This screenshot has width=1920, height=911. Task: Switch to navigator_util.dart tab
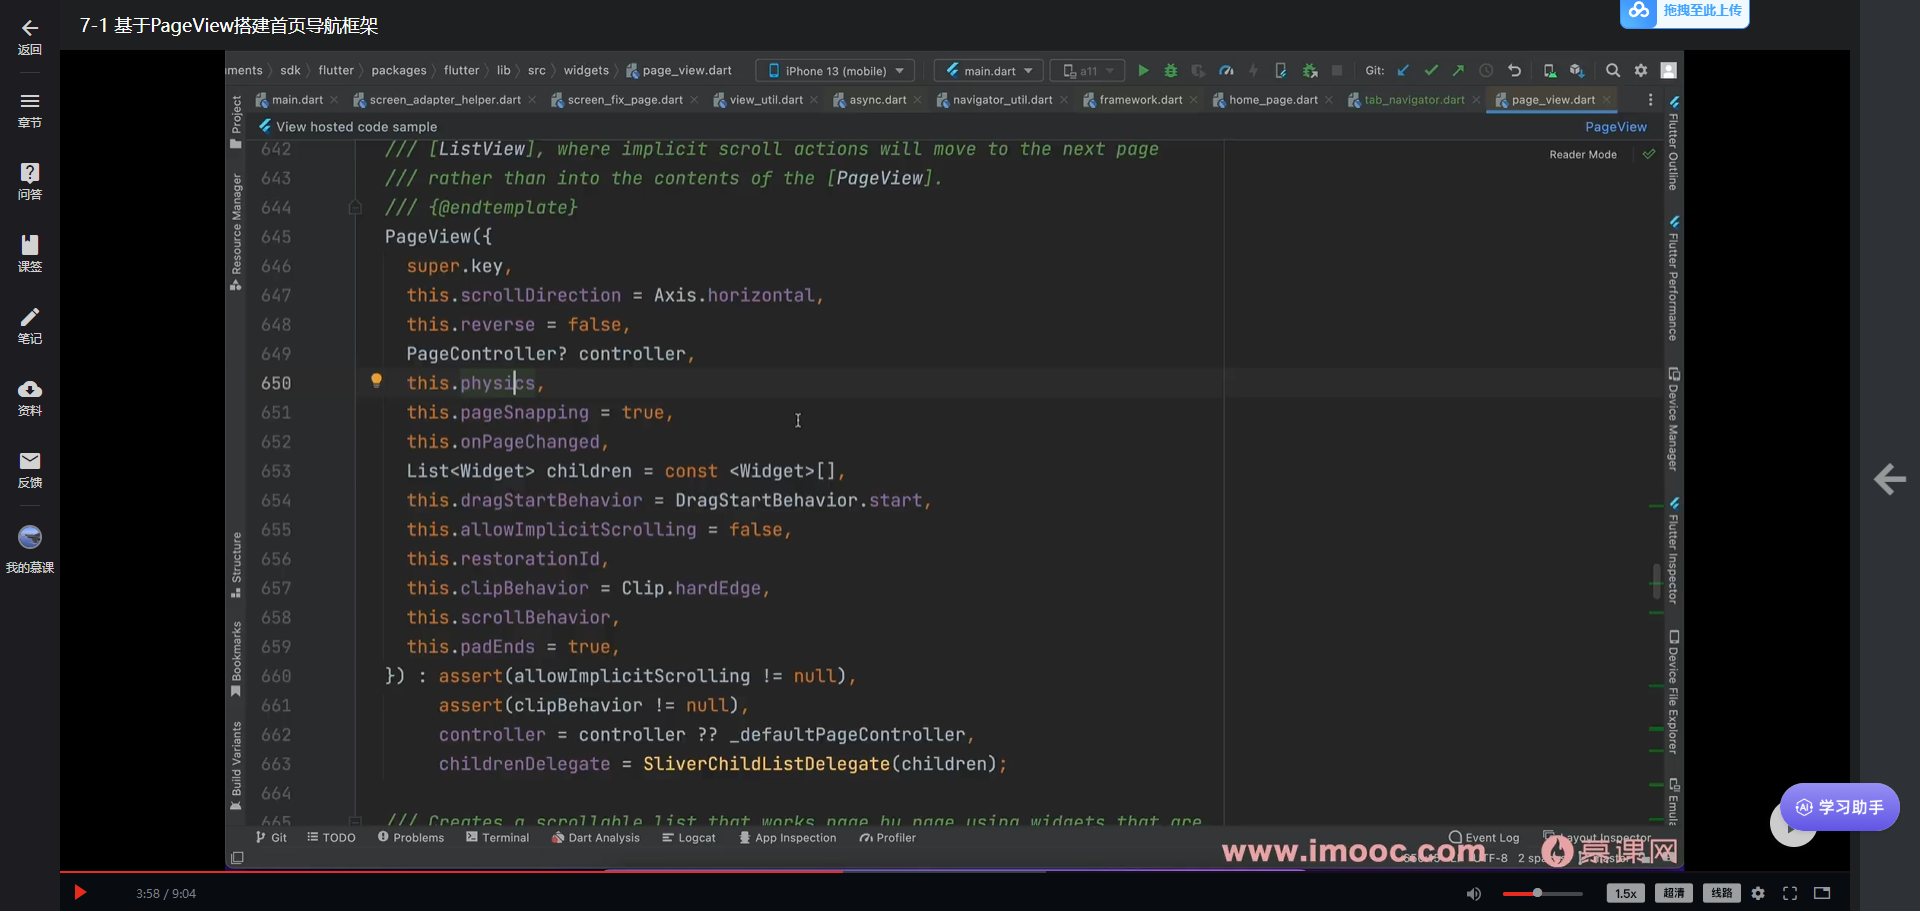1002,100
